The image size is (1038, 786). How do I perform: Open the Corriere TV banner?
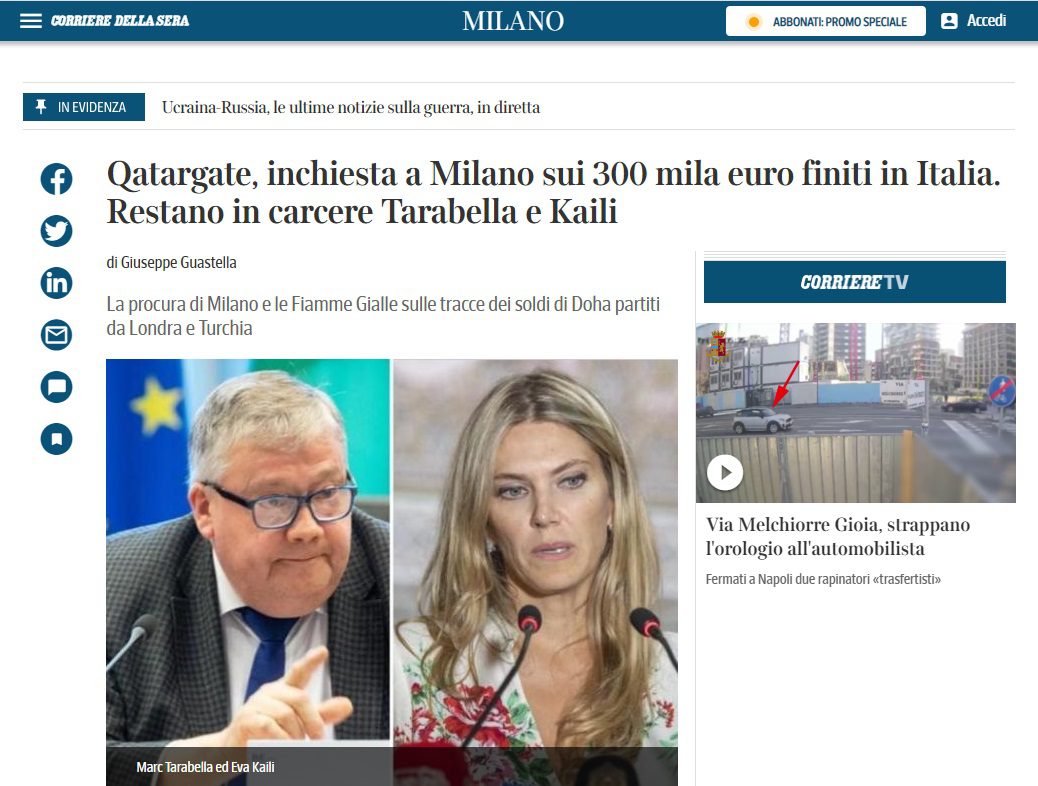click(855, 282)
